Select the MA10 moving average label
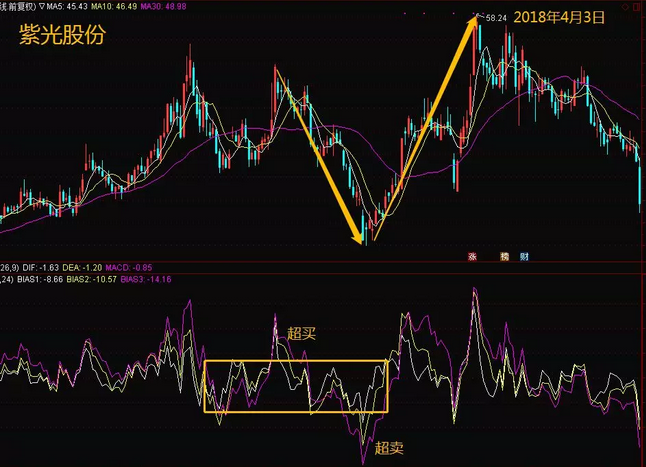The image size is (646, 467). (125, 6)
